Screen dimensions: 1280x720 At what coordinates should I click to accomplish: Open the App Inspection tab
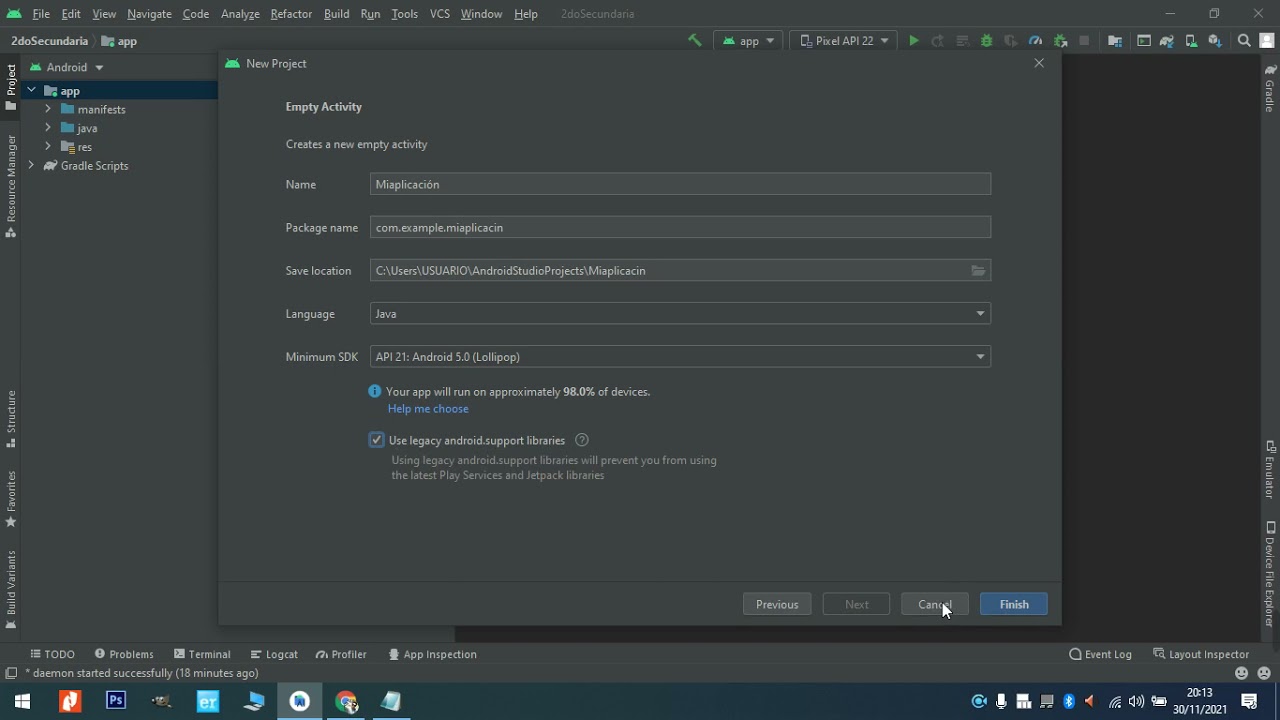[x=432, y=654]
